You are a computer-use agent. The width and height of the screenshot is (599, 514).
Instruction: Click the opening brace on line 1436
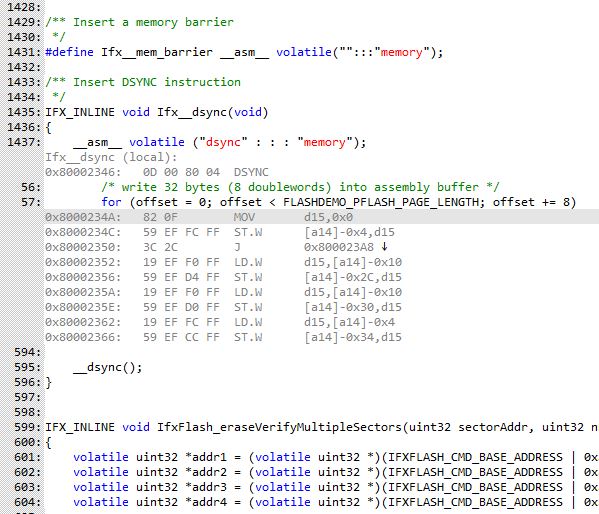pos(49,127)
